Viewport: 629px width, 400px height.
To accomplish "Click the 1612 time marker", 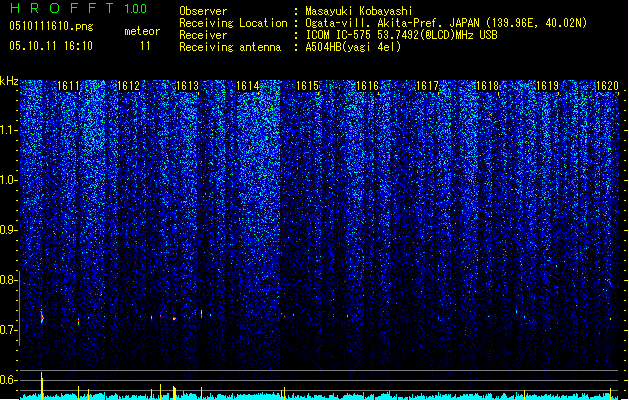I will tap(128, 86).
